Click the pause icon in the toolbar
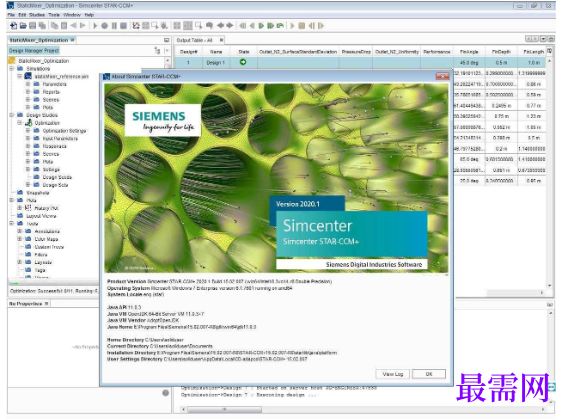Screen dimensions: 568x419 (x=114, y=26)
